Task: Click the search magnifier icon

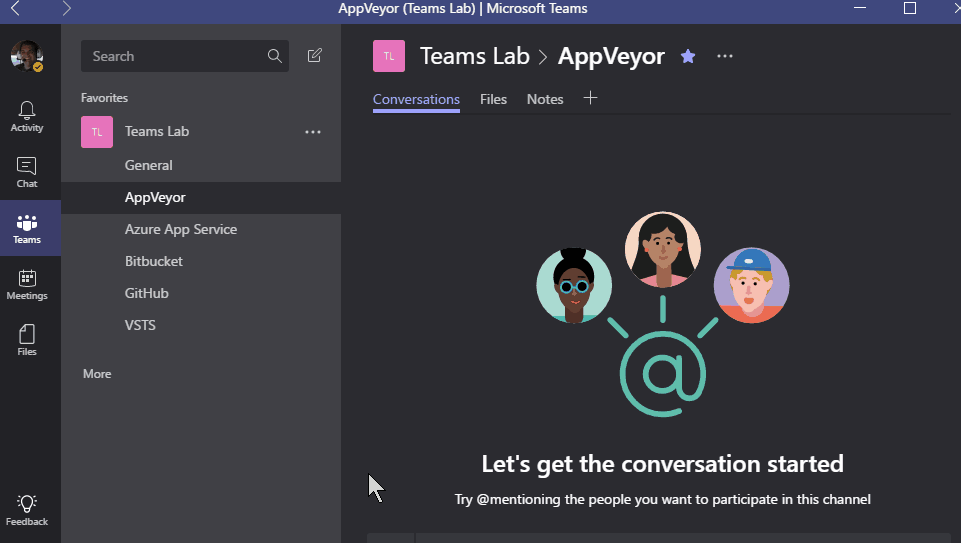Action: click(x=275, y=56)
